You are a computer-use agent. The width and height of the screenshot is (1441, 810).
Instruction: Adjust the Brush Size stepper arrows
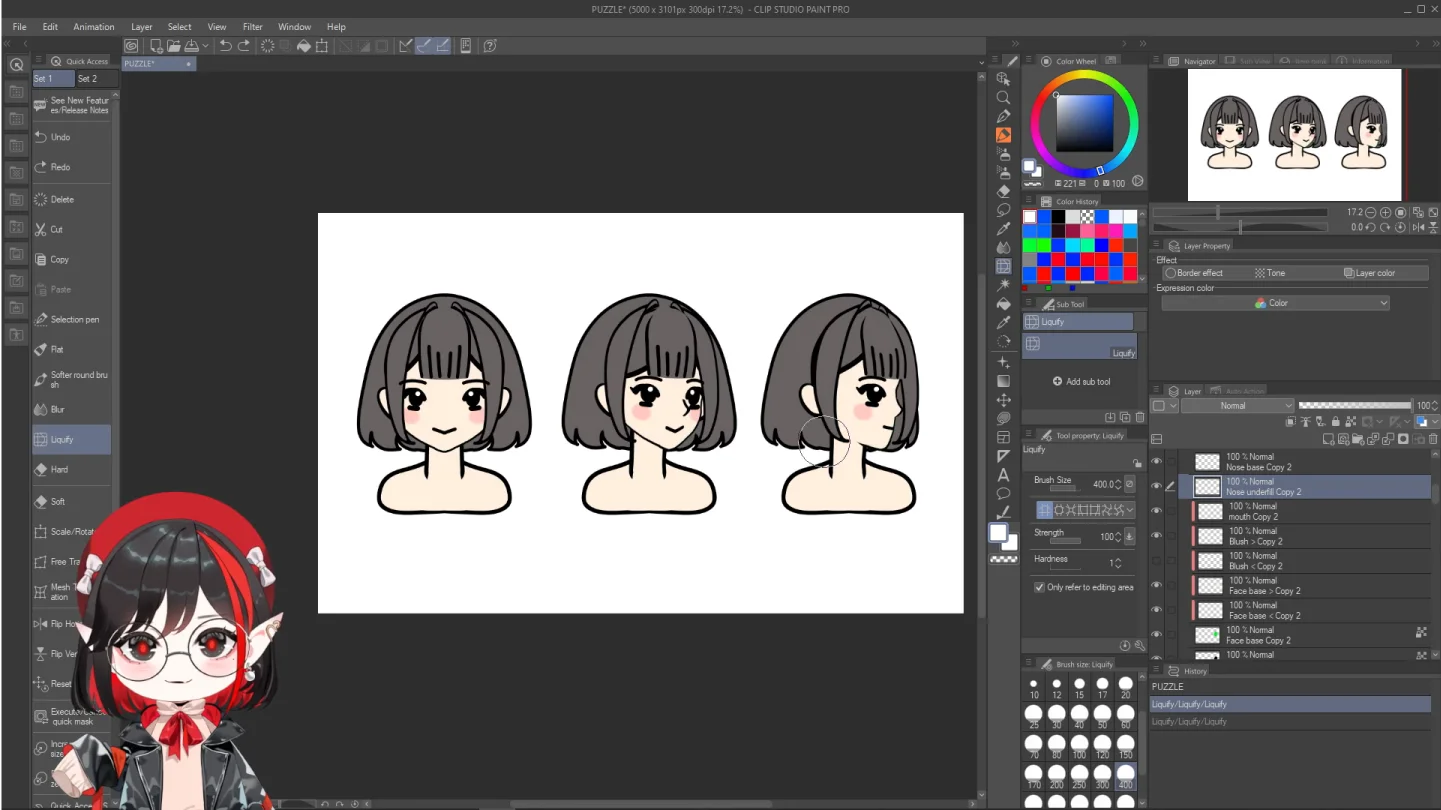[x=1117, y=484]
